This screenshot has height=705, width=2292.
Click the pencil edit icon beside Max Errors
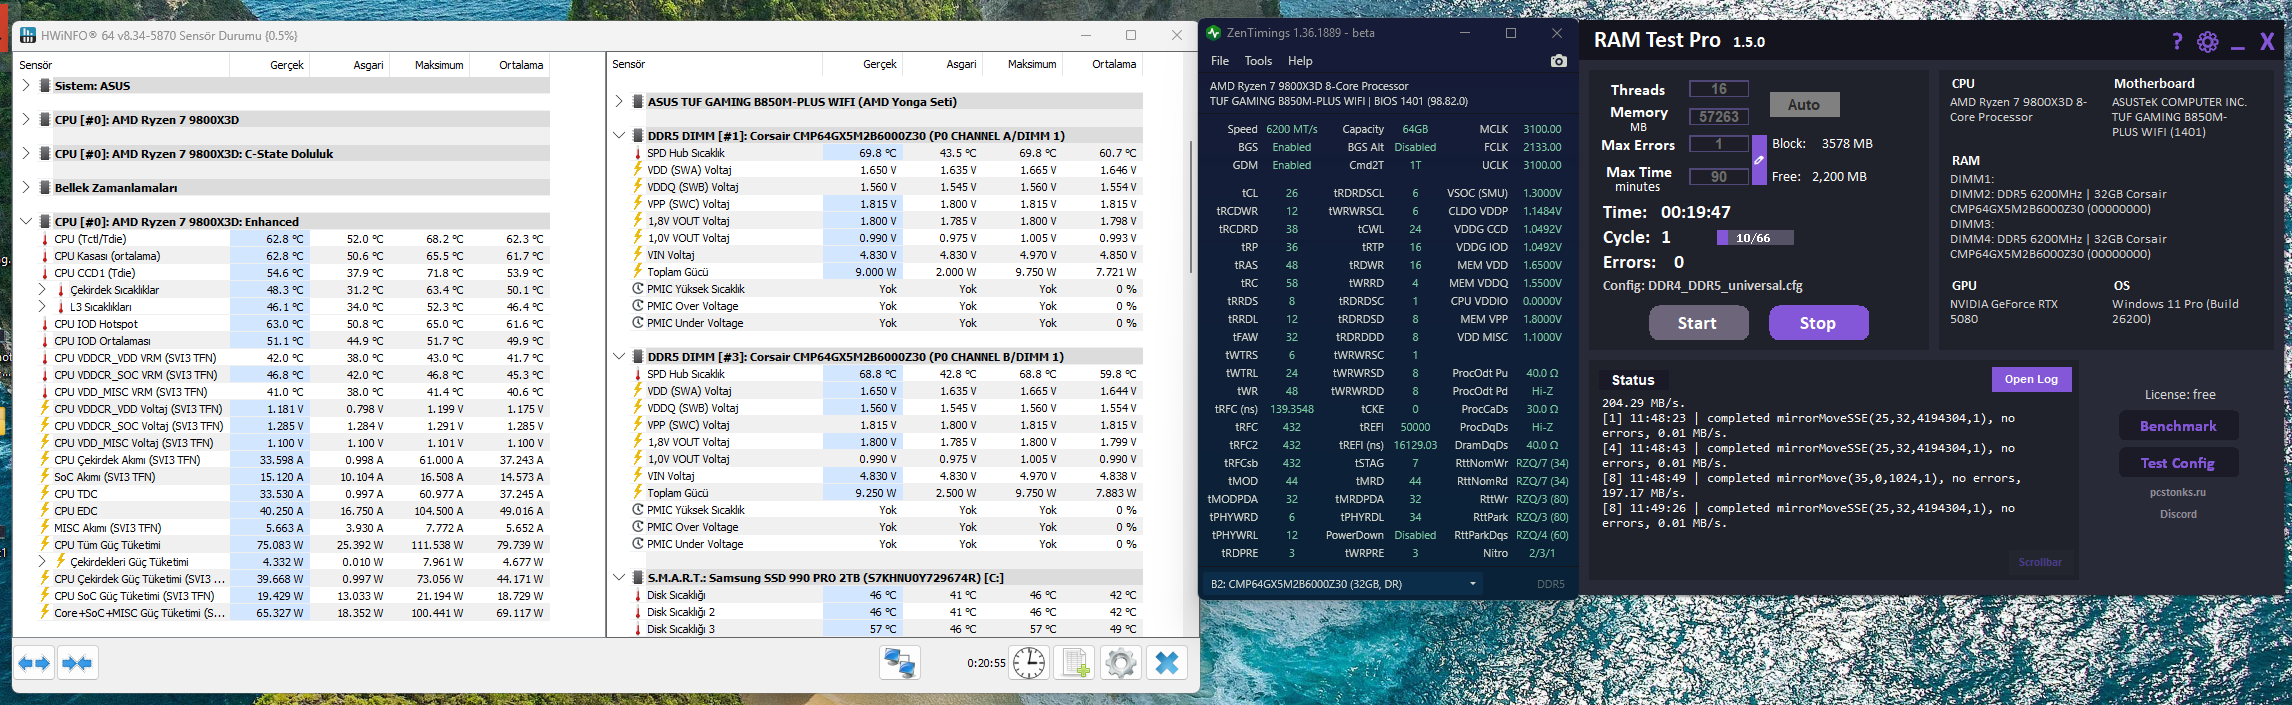coord(1759,160)
